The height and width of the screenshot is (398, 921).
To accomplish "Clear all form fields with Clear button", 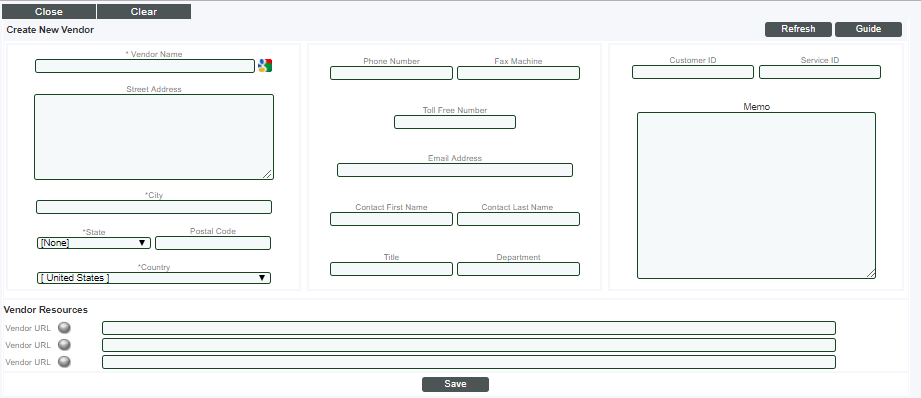I will (144, 12).
